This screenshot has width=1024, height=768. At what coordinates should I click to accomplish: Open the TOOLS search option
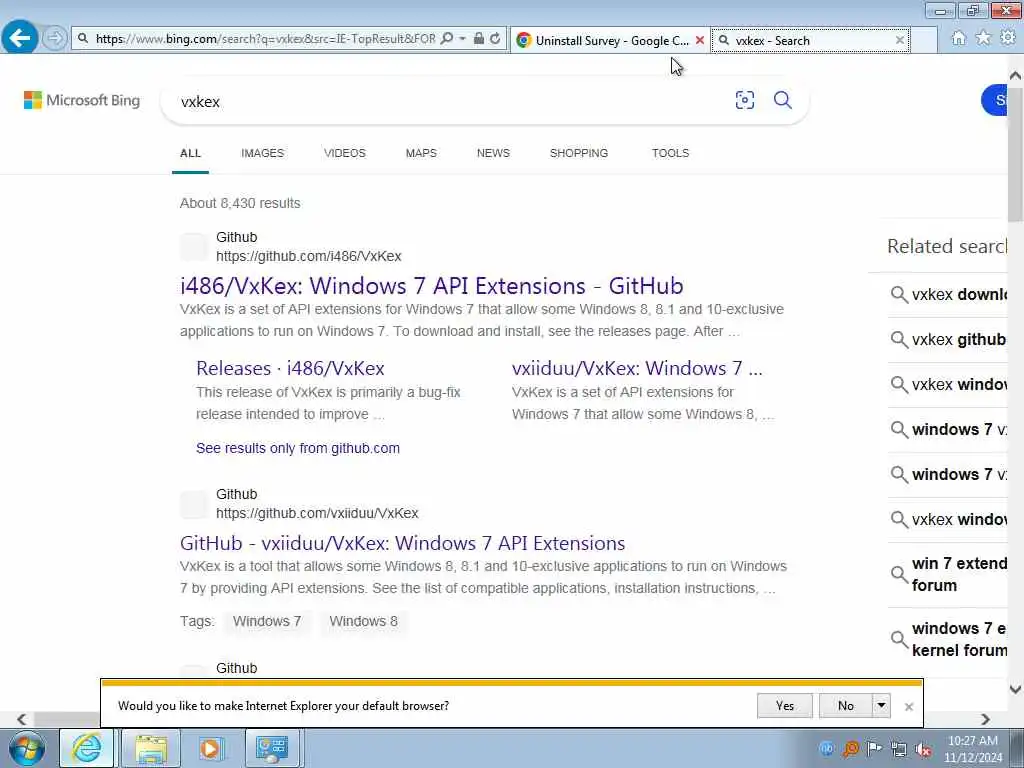pyautogui.click(x=670, y=153)
